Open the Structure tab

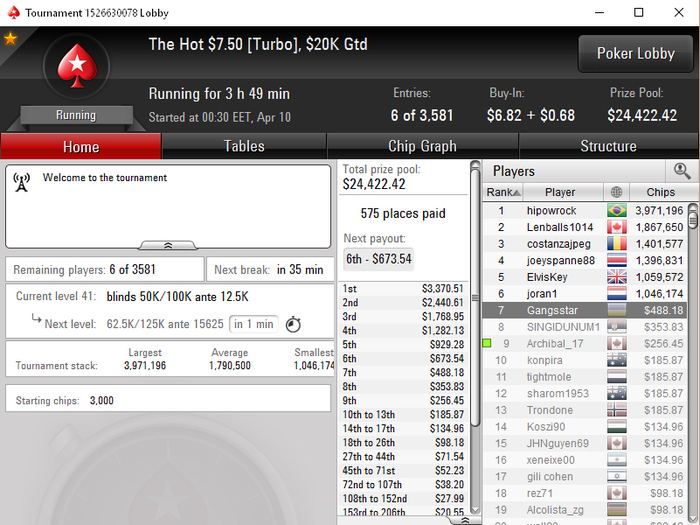tap(608, 146)
